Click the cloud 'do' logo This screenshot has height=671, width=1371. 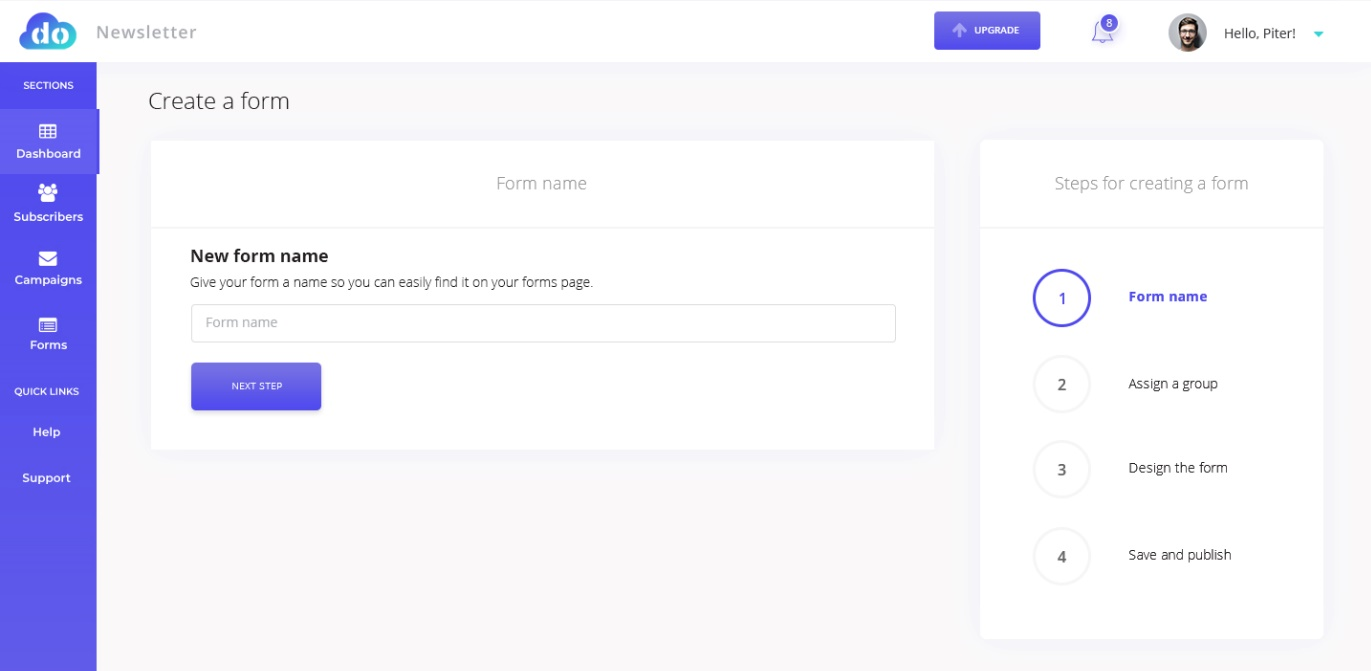point(48,32)
